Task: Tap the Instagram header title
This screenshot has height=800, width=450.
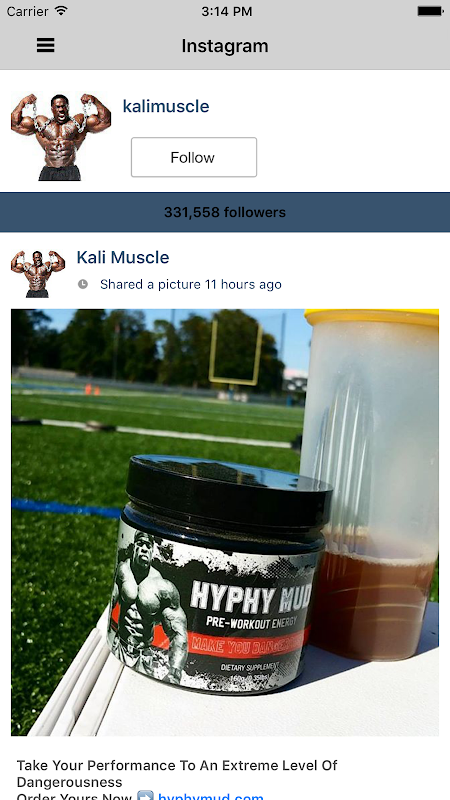Action: pyautogui.click(x=225, y=46)
